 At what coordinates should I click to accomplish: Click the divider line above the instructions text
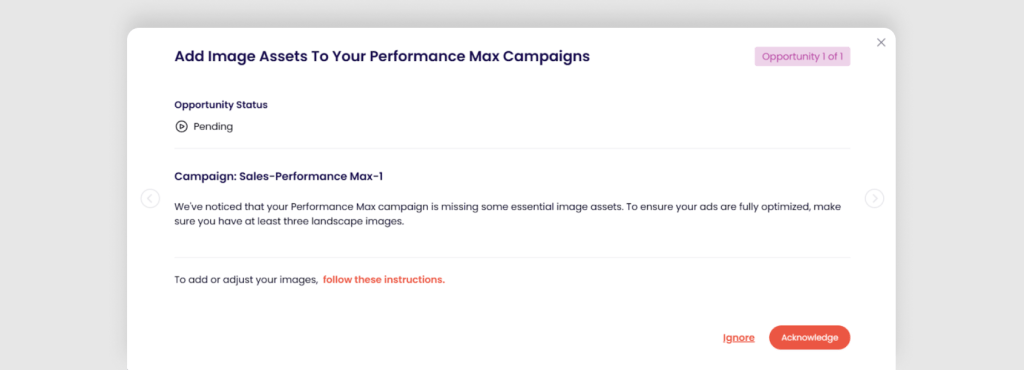click(x=512, y=257)
